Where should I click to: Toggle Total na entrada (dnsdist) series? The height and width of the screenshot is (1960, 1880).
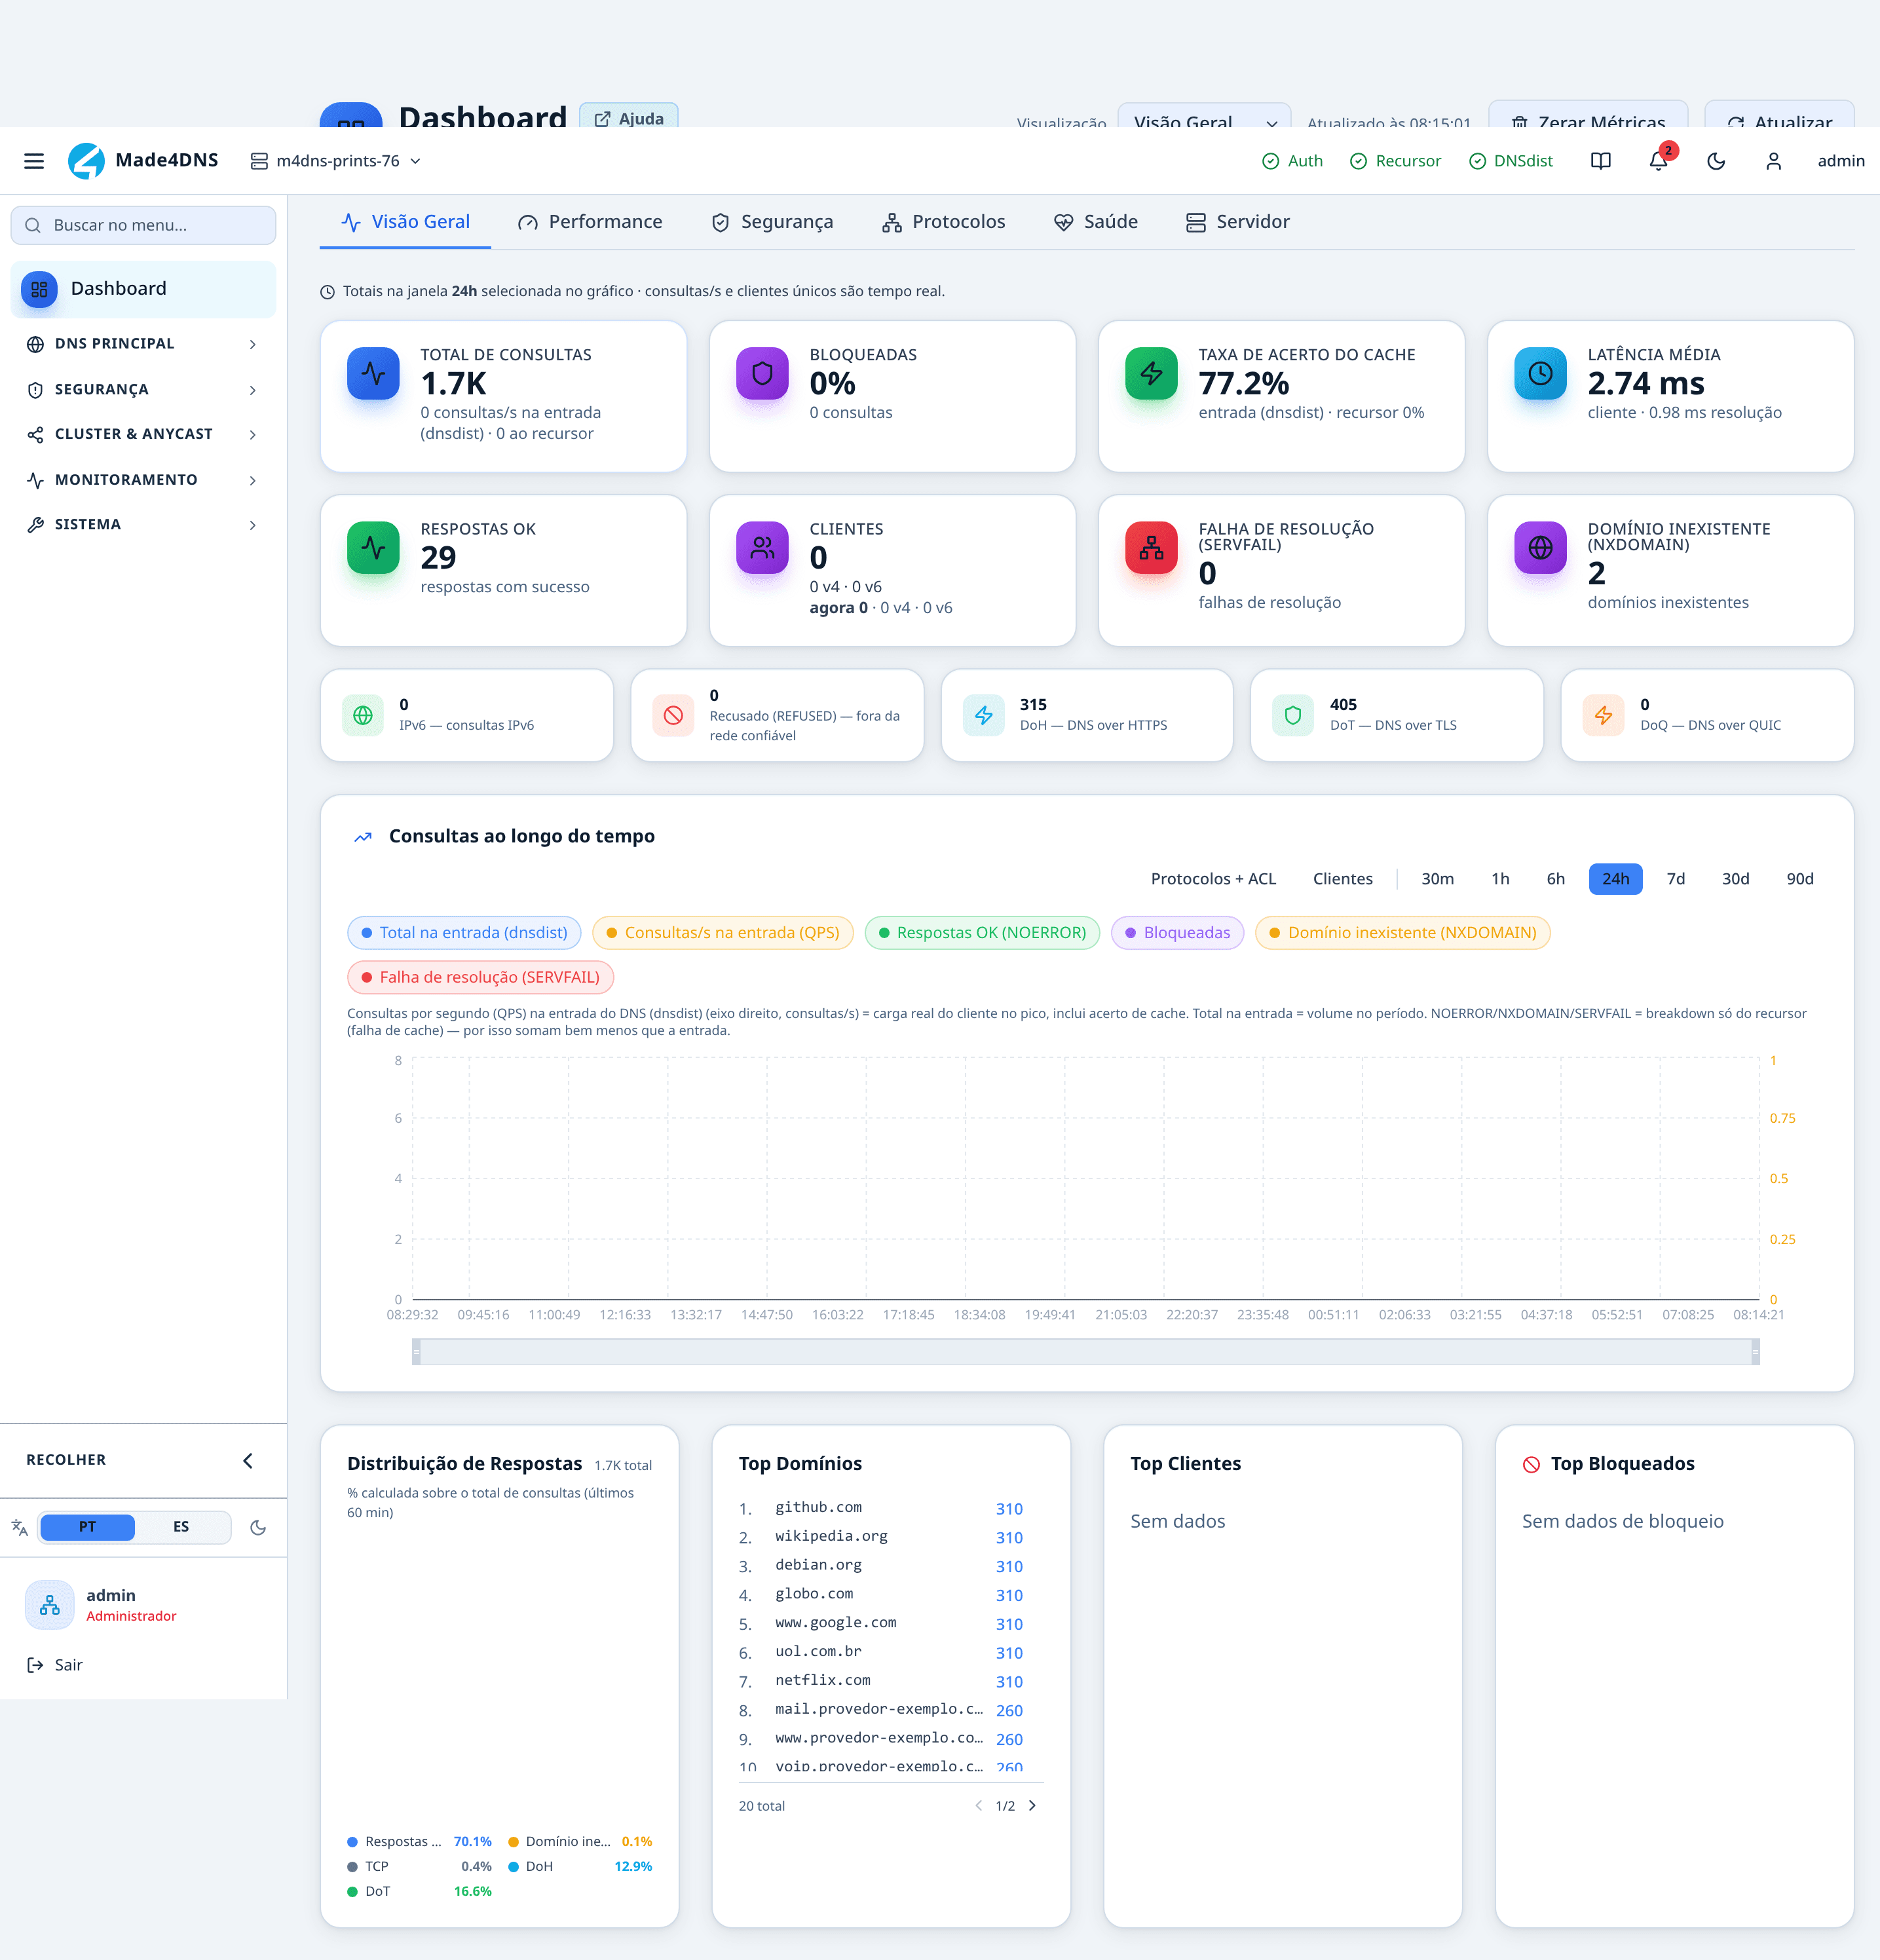tap(464, 933)
